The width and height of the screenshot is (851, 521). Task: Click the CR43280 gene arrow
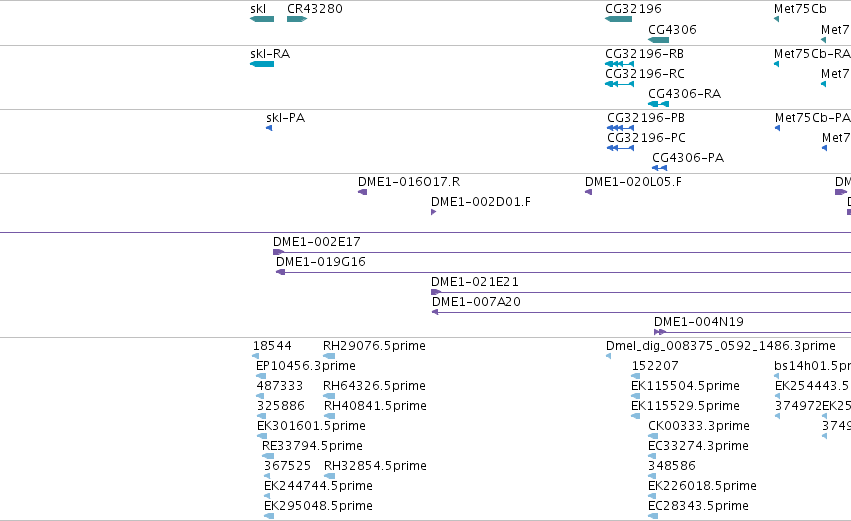tap(297, 19)
